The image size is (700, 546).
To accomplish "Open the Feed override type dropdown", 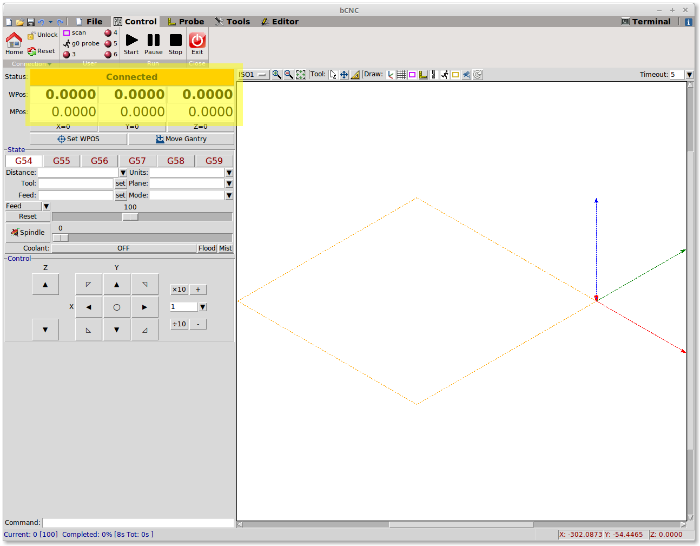I will click(46, 206).
